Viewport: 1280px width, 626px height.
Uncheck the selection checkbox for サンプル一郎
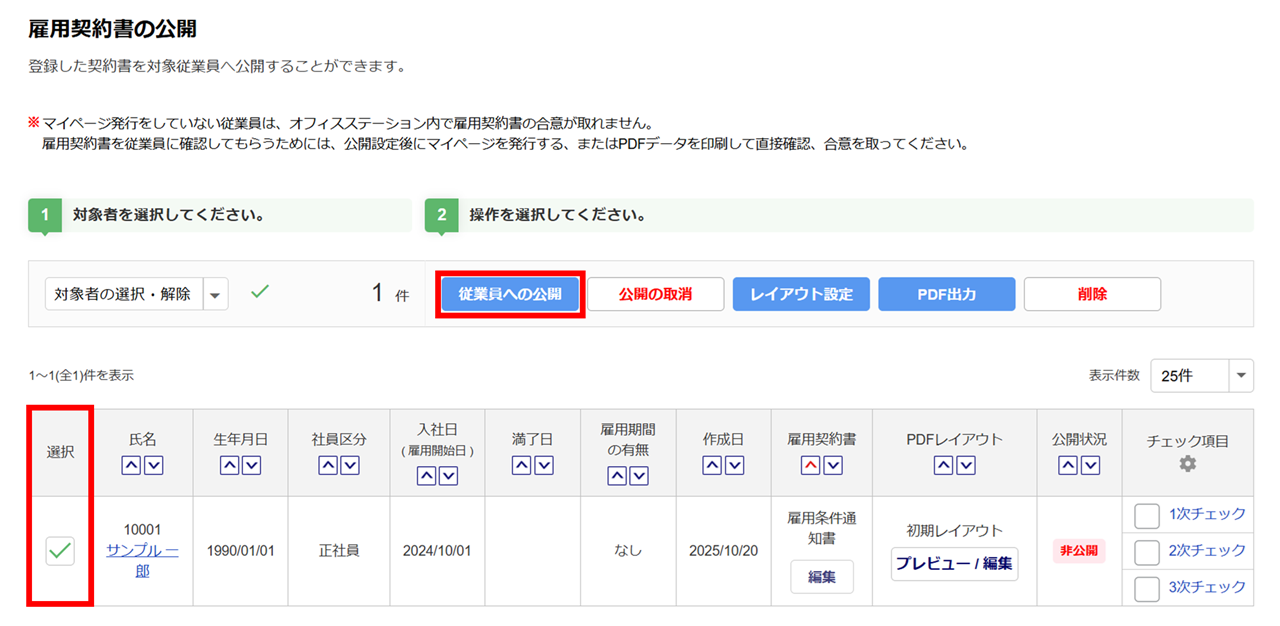pyautogui.click(x=61, y=550)
